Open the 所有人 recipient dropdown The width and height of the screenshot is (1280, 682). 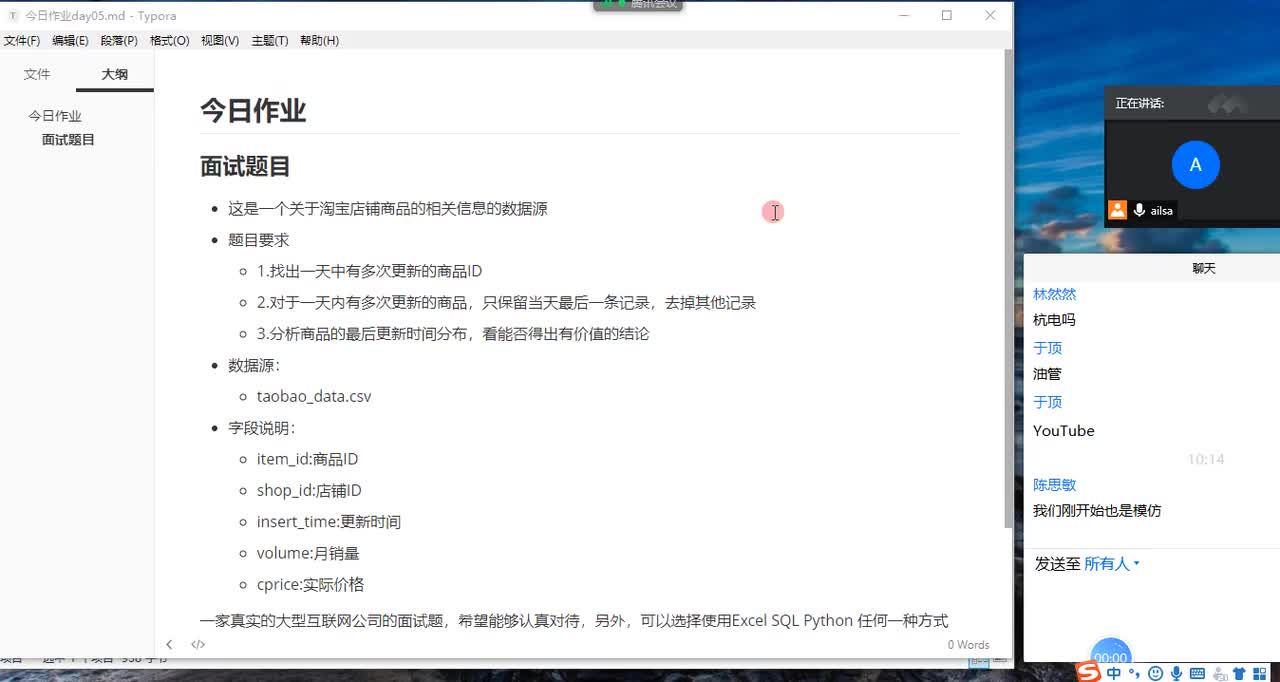point(1112,564)
